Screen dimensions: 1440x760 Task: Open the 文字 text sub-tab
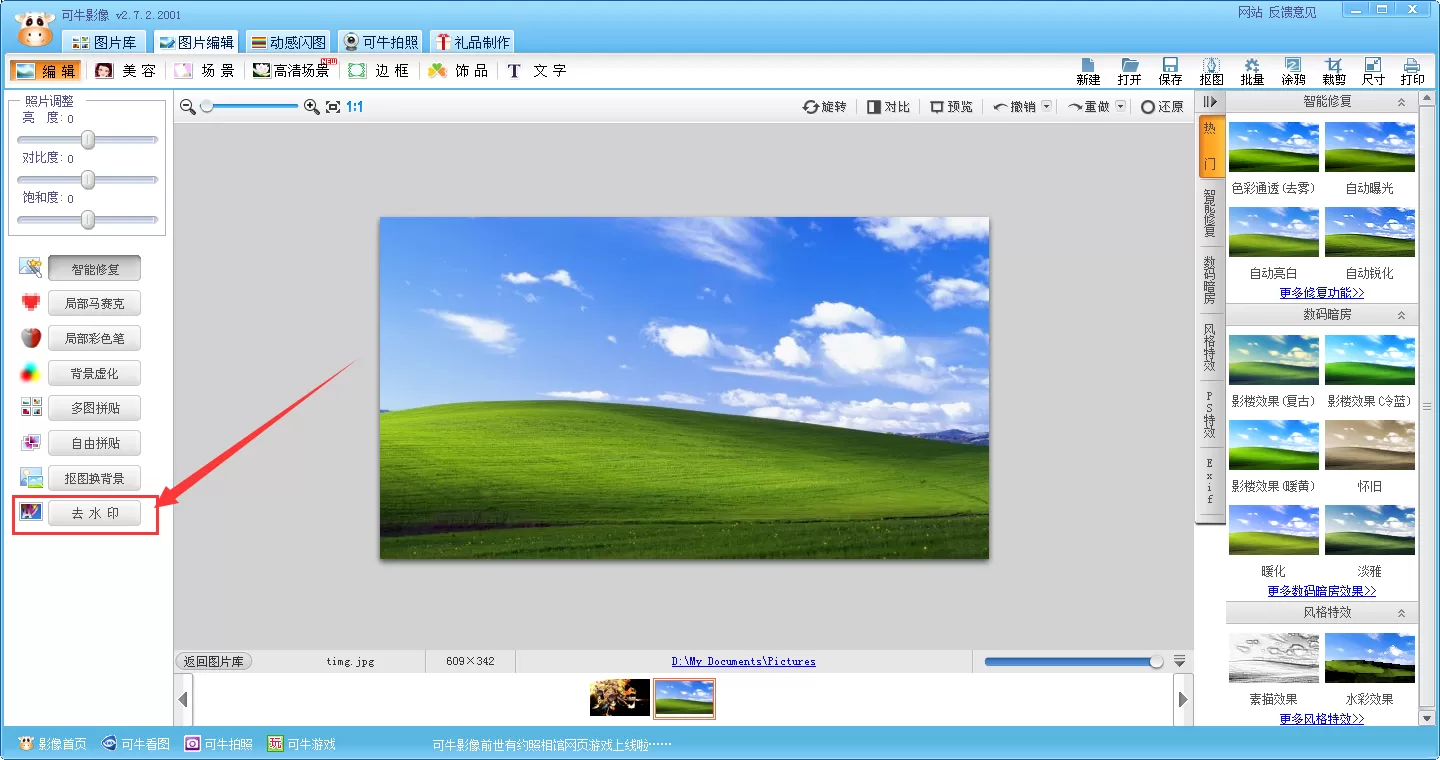[x=537, y=70]
